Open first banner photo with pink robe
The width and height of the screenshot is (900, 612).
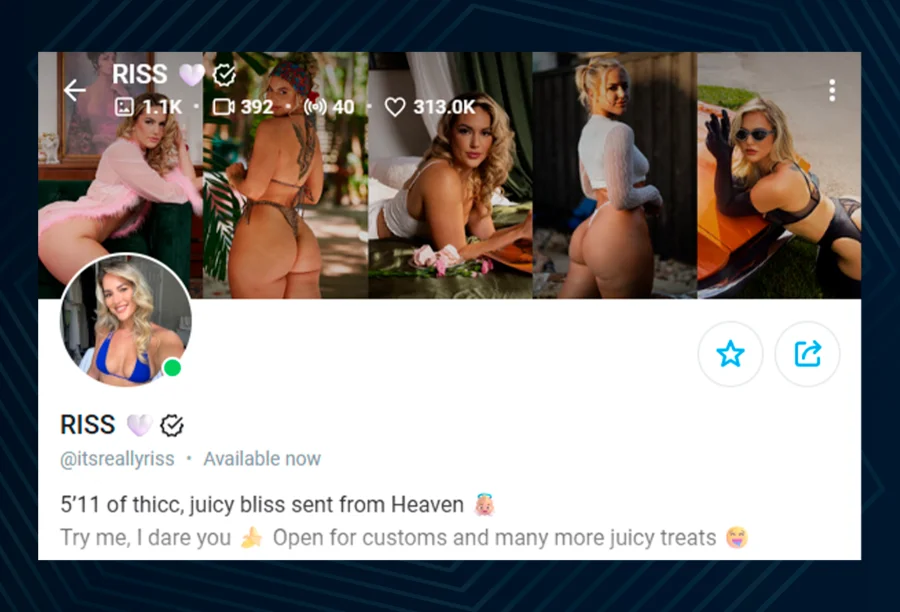[x=121, y=175]
